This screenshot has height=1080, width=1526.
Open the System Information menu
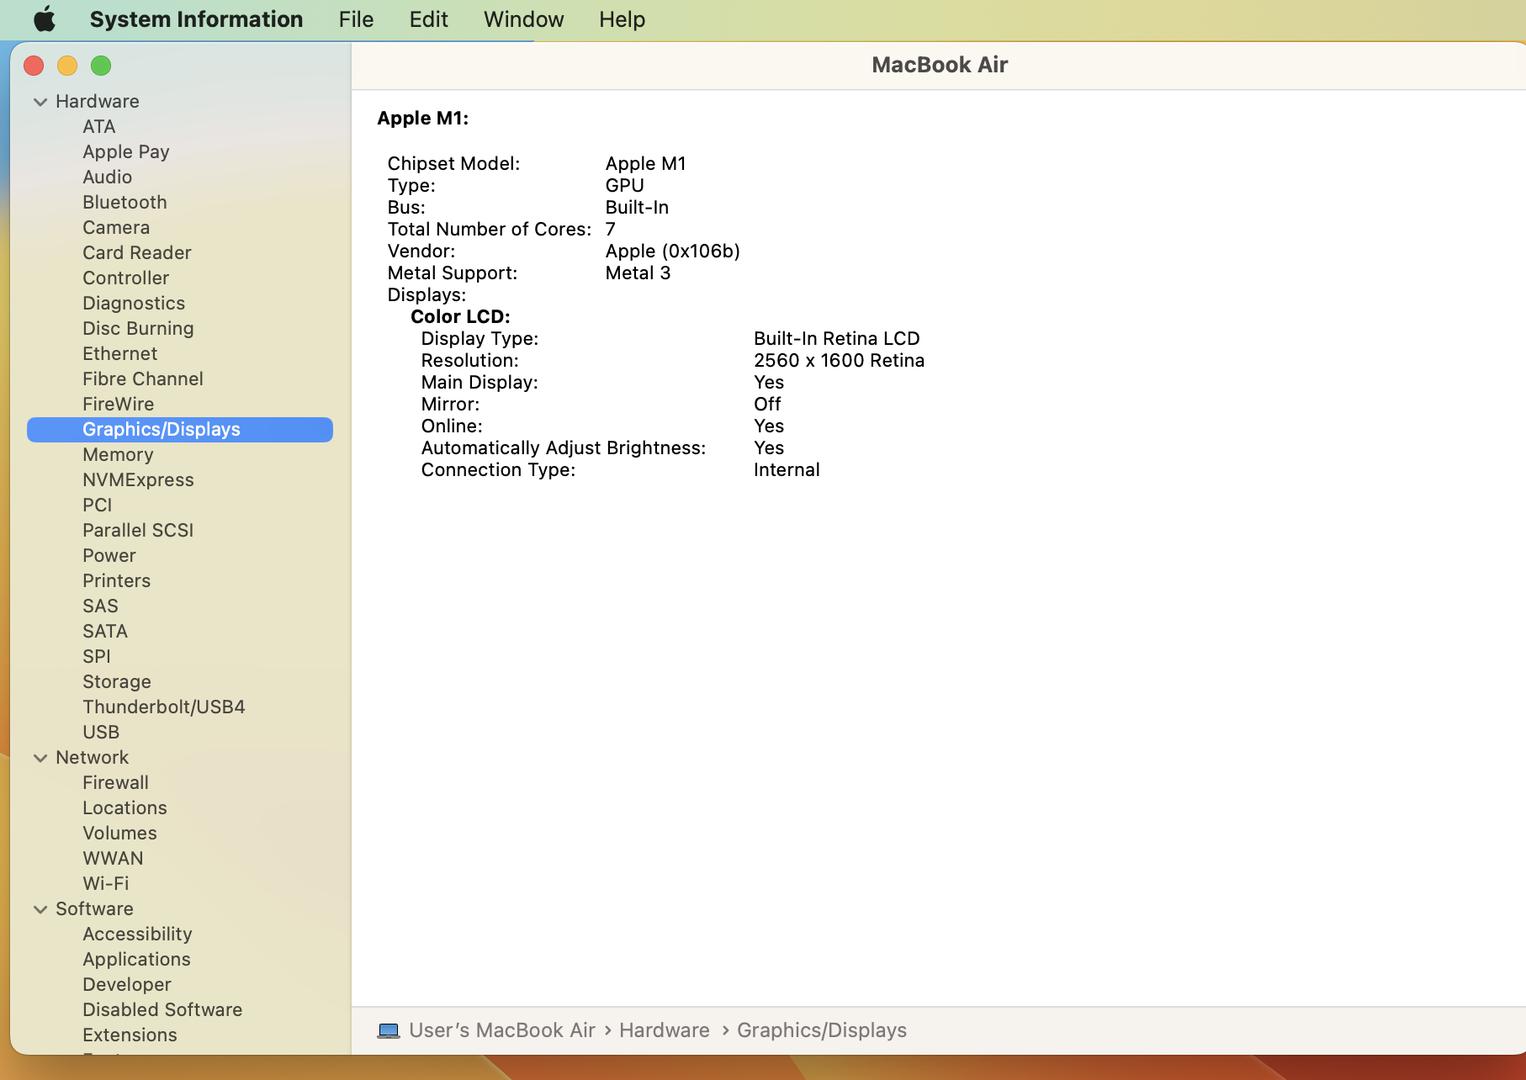[x=196, y=19]
